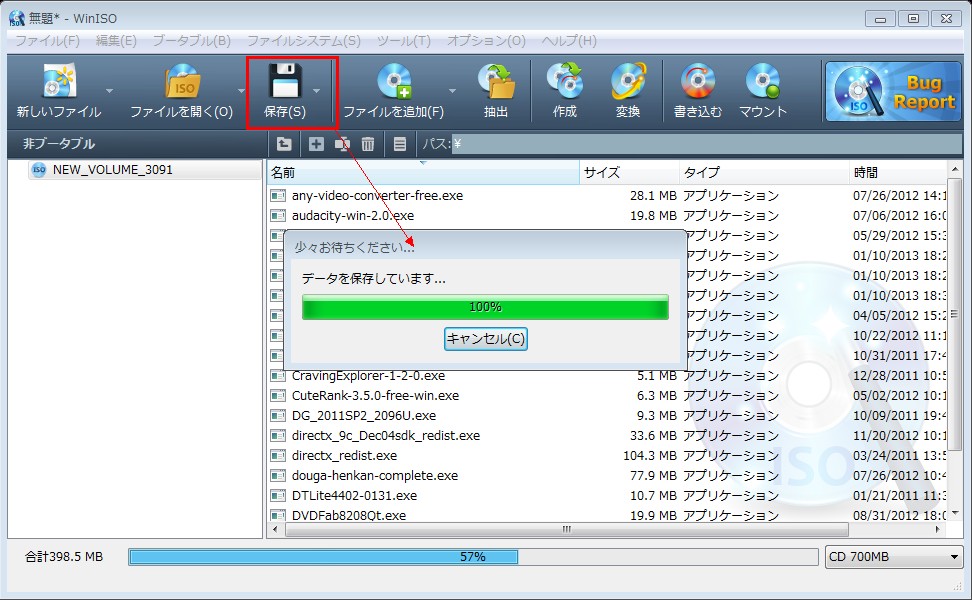Click the properties list icon beside パス

(x=400, y=144)
